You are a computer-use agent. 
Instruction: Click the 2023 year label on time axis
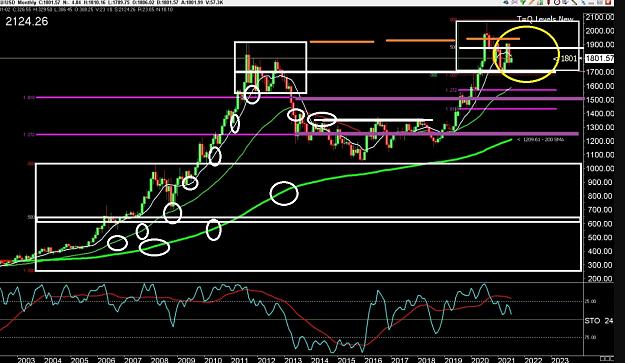560,360
